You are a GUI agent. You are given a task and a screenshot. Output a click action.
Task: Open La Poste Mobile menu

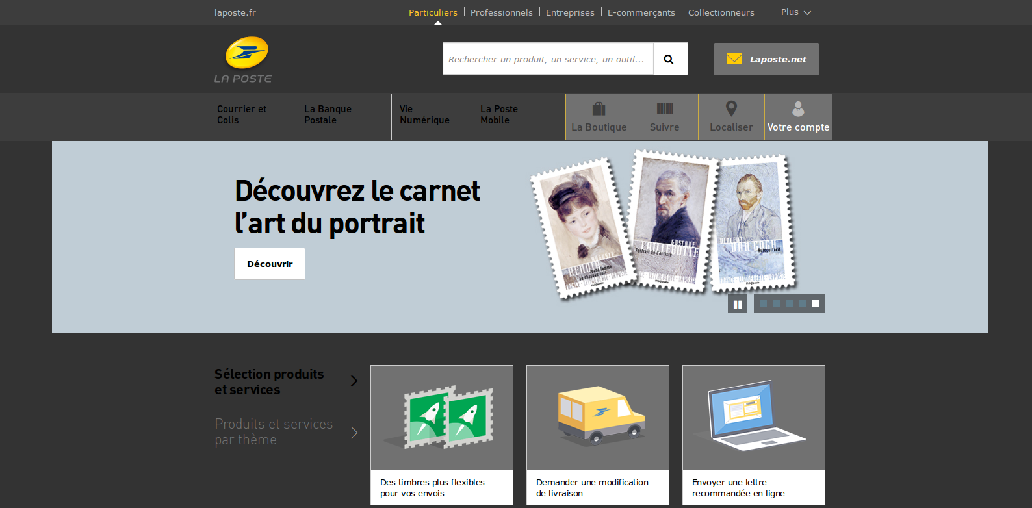(499, 114)
